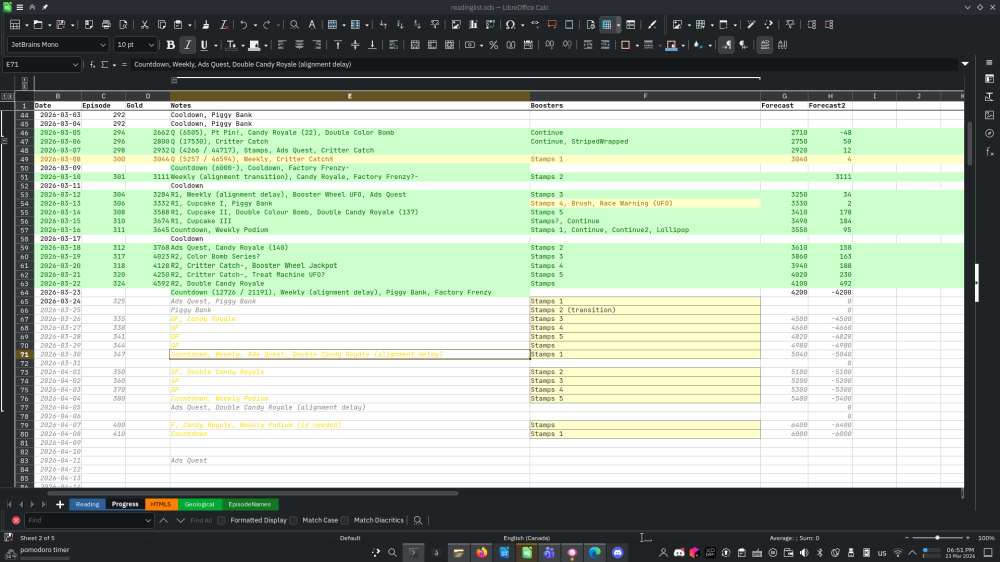Click the Print icon in the toolbar
This screenshot has width=1000, height=562.
click(106, 25)
